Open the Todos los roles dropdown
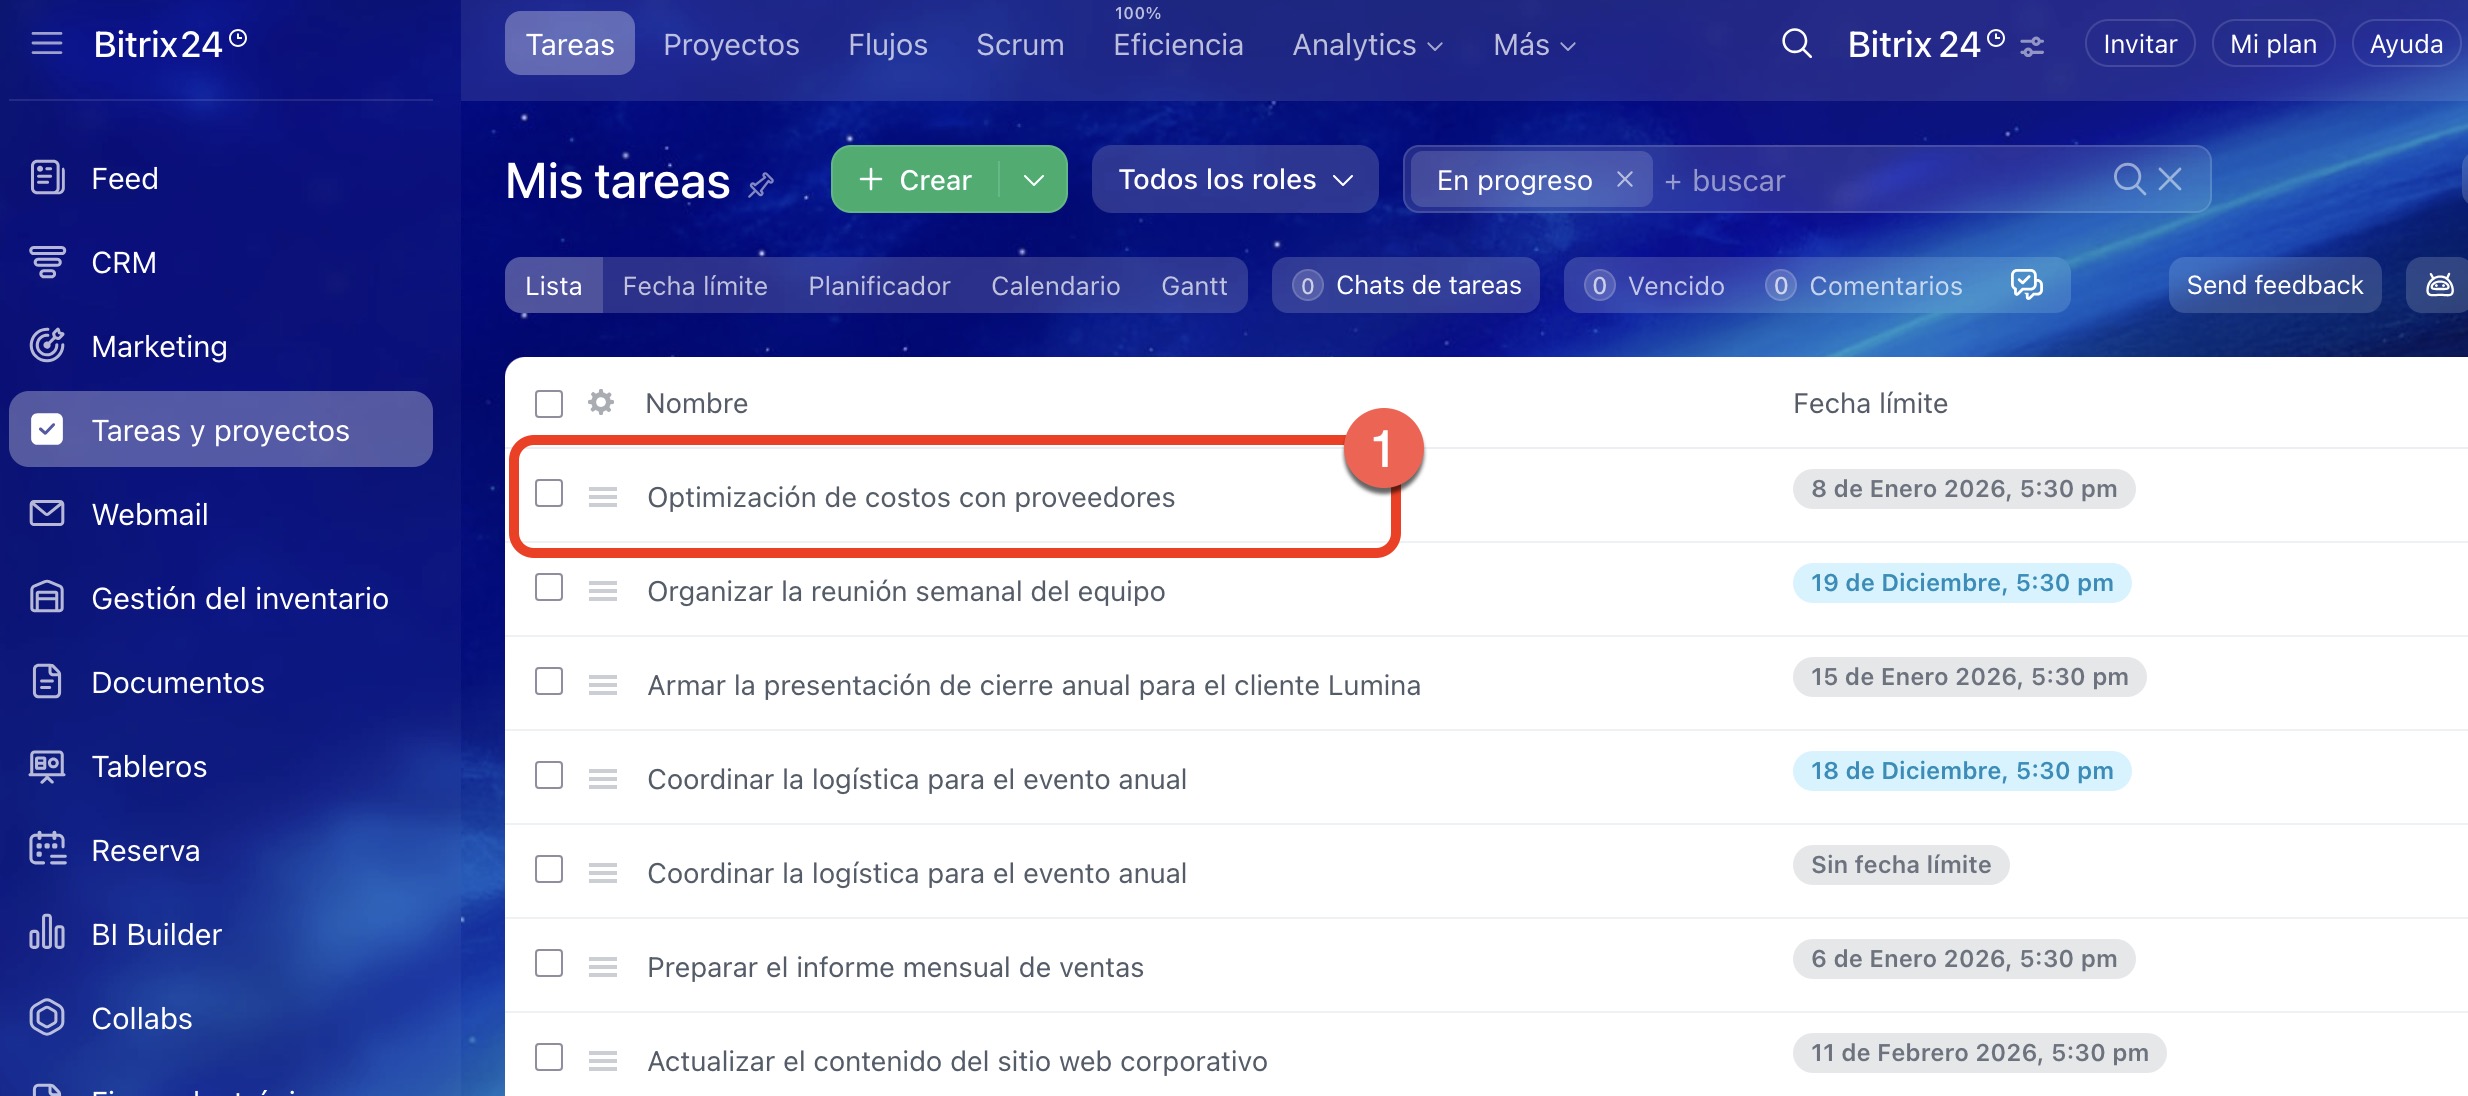 pos(1234,180)
